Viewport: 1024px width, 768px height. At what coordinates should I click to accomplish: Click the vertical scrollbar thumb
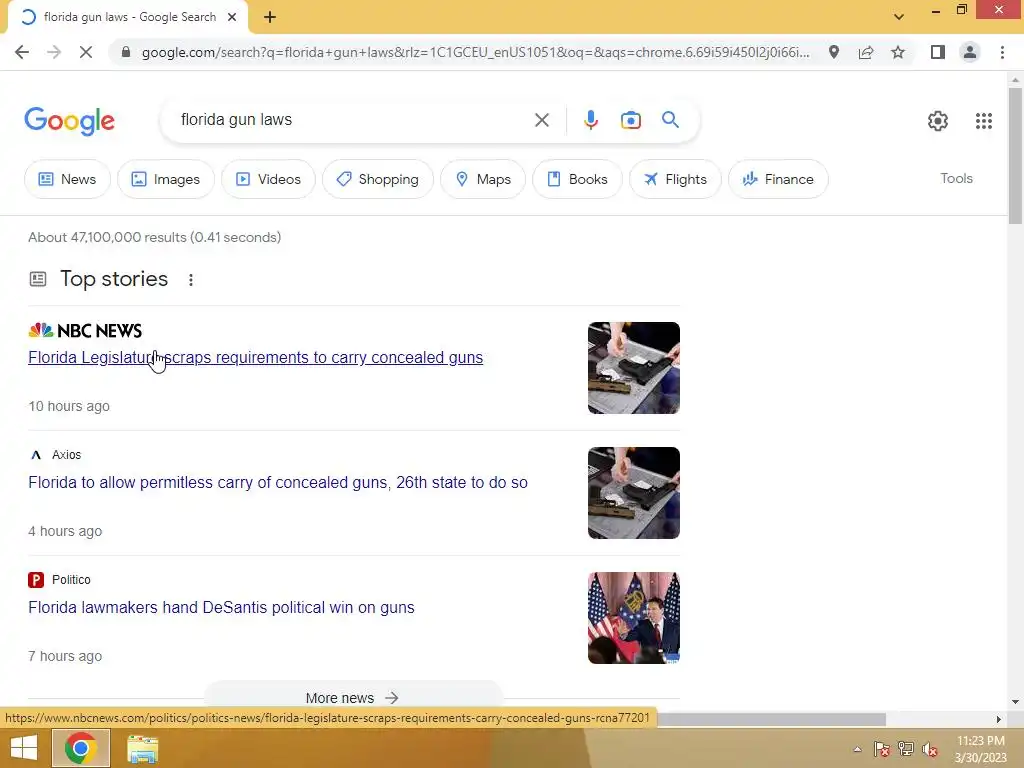point(1015,155)
